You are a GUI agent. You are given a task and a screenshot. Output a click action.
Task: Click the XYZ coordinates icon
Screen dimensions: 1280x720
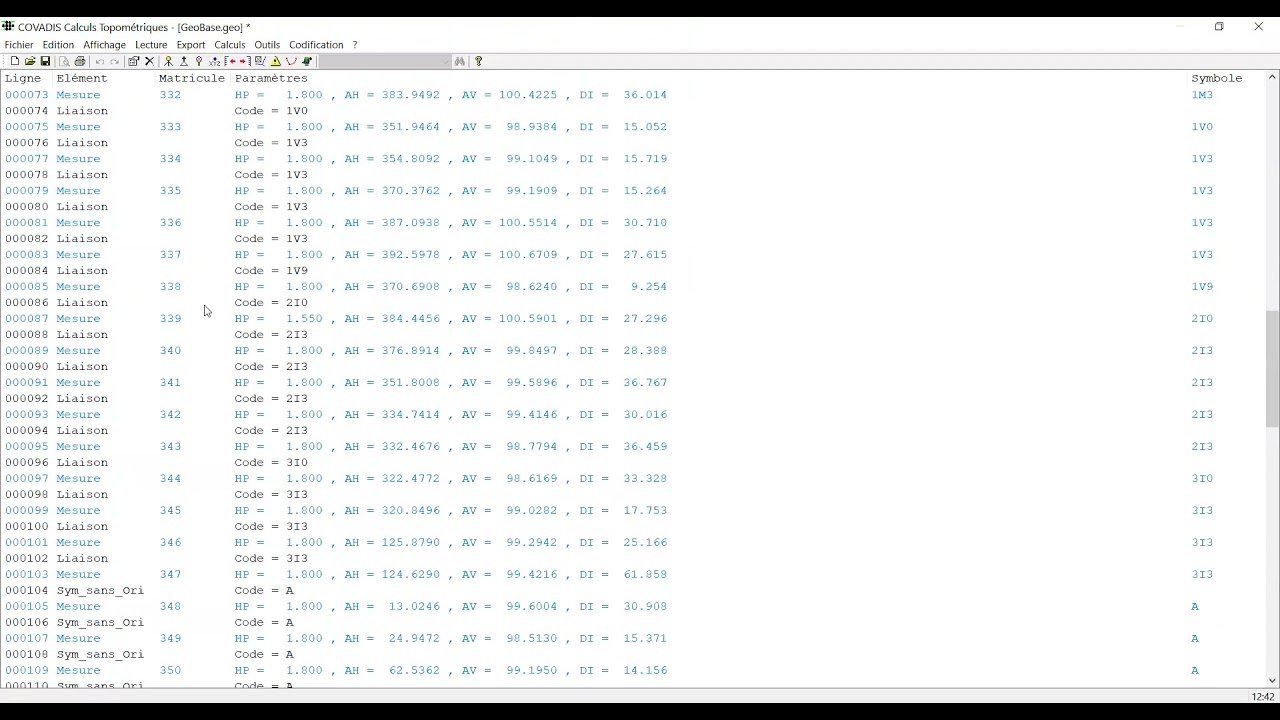[x=214, y=61]
